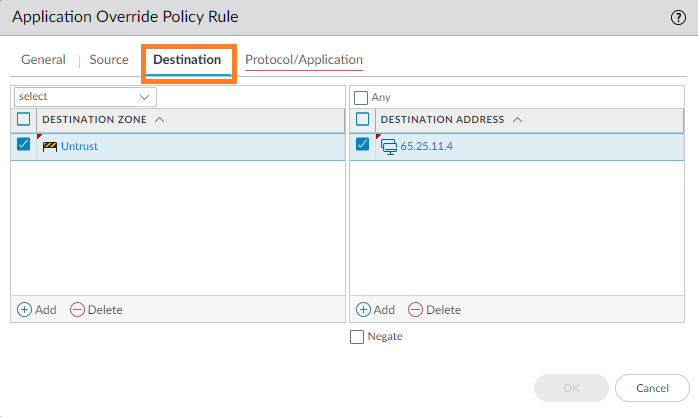This screenshot has height=417, width=698.
Task: Switch to the Source tab
Action: (x=109, y=60)
